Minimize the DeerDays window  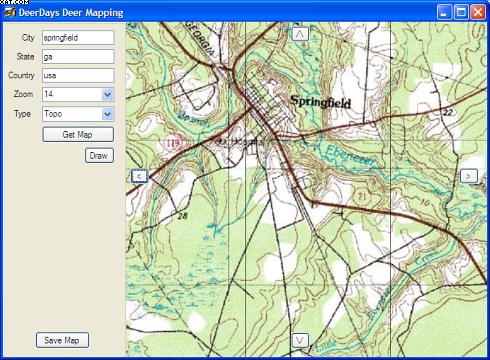point(444,12)
